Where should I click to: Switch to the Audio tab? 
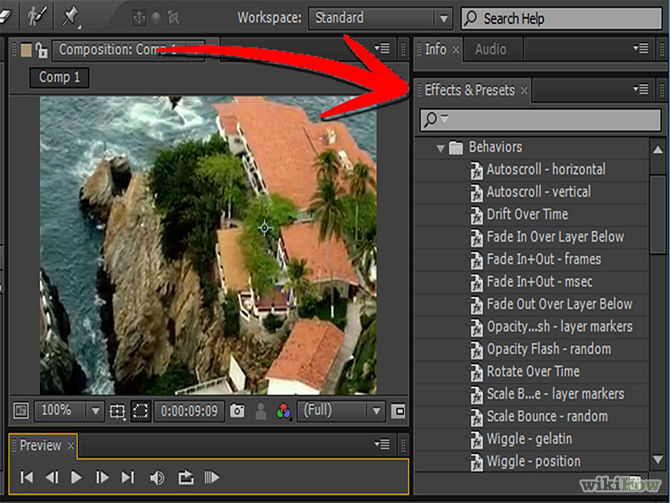click(x=491, y=50)
